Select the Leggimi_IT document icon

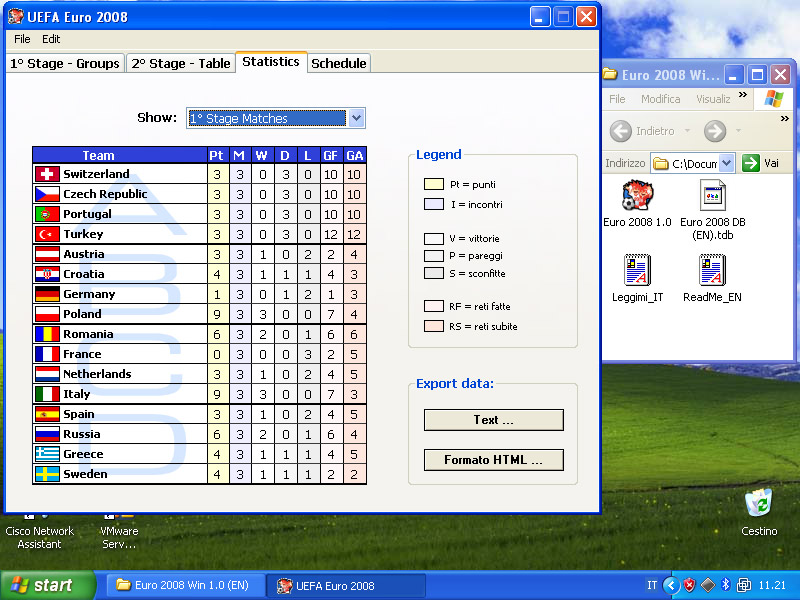637,270
